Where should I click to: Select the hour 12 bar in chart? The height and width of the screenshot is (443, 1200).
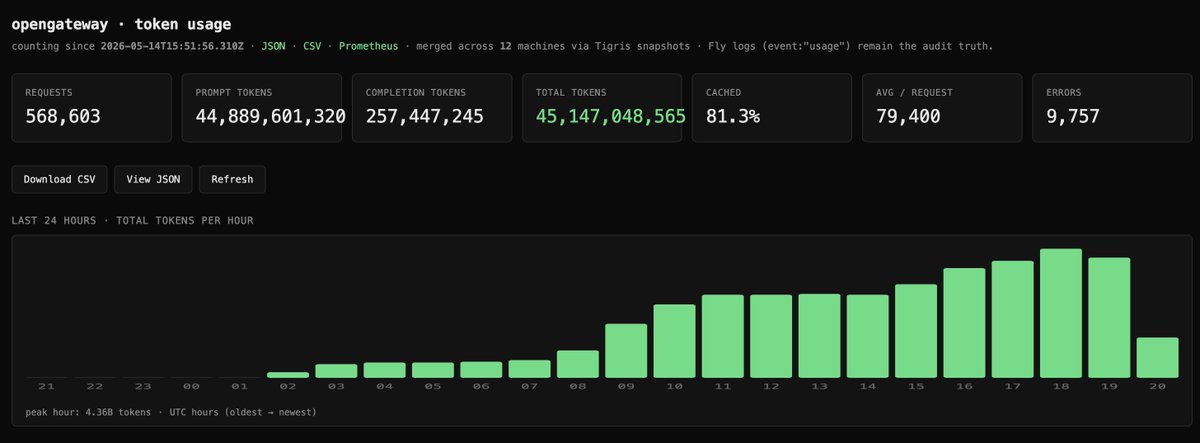(771, 336)
